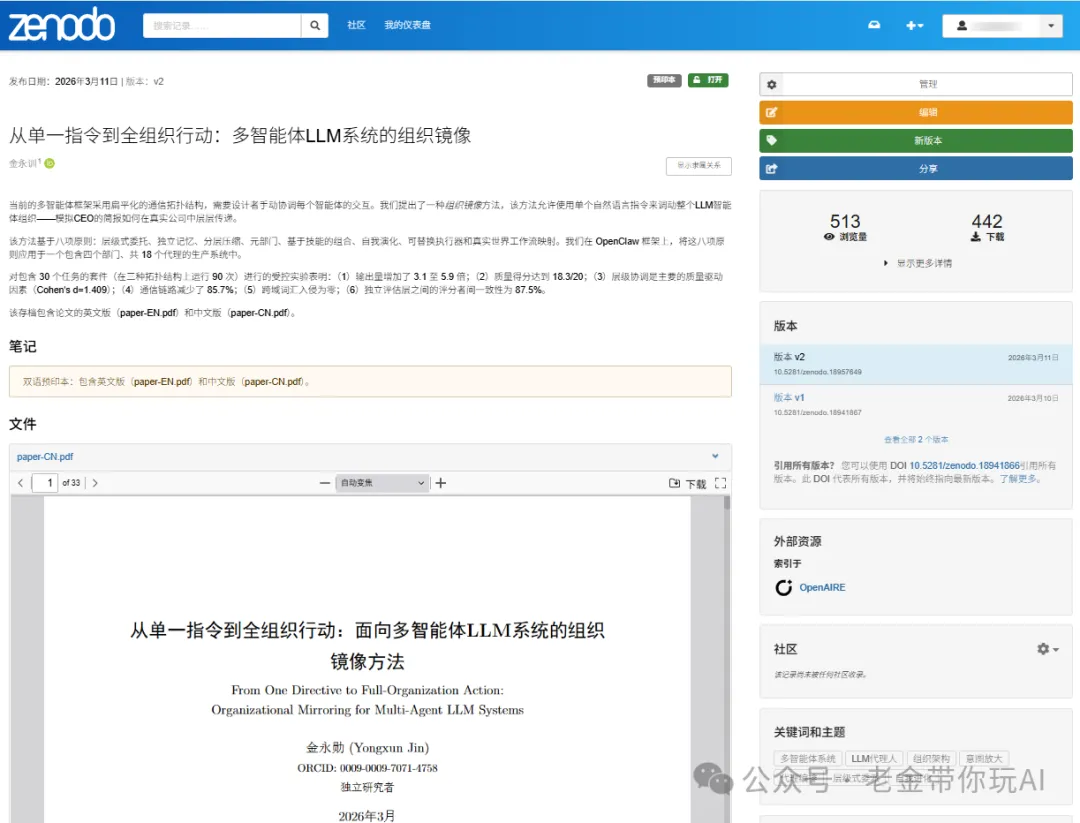The height and width of the screenshot is (823, 1080).
Task: Click the search magnifier icon in header
Action: click(x=315, y=26)
